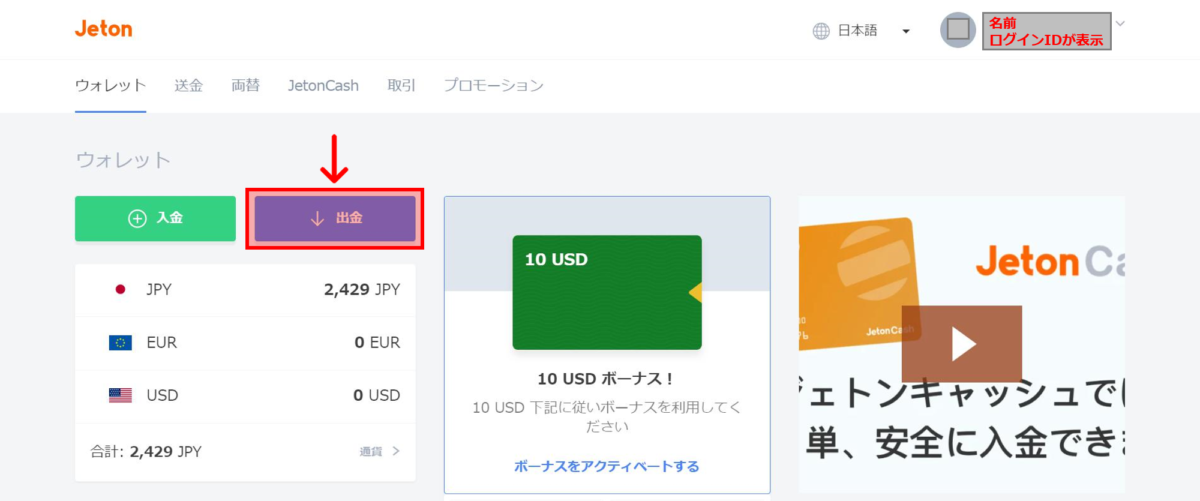Play the JetonCash promo video
The width and height of the screenshot is (1200, 501).
pos(962,344)
